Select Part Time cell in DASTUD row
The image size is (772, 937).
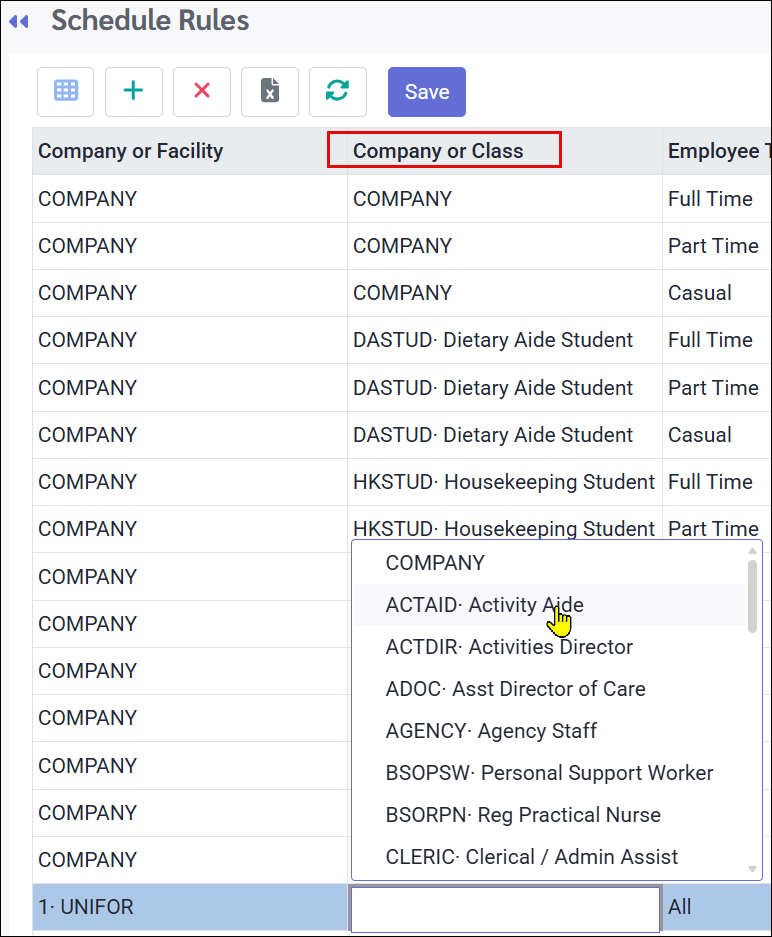(717, 388)
